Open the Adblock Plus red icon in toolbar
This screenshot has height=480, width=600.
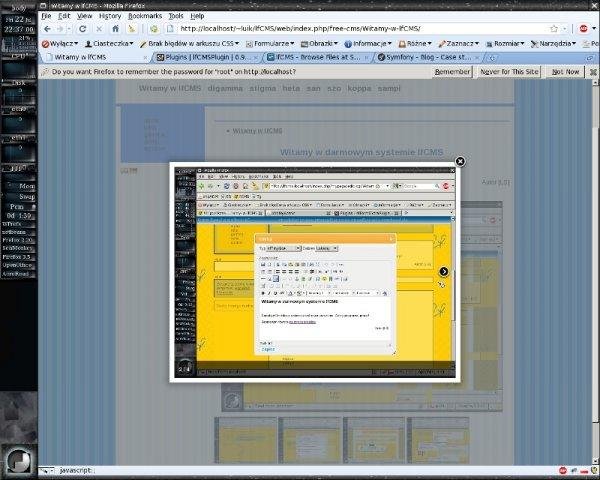(583, 29)
